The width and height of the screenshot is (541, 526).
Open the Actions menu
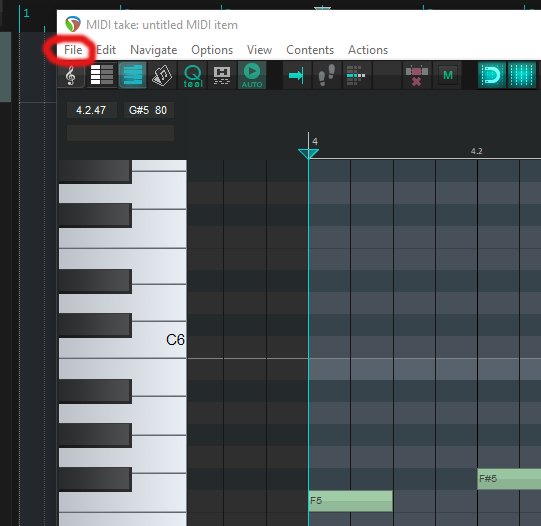[x=368, y=50]
